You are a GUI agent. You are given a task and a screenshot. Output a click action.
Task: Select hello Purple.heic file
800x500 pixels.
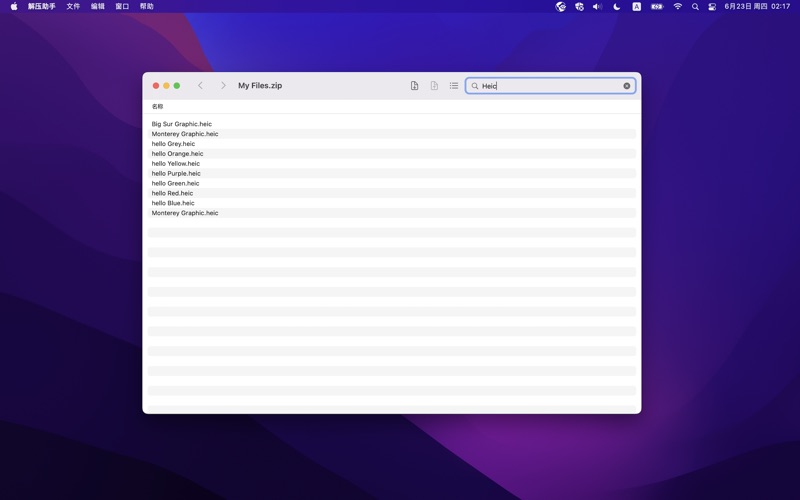pyautogui.click(x=392, y=173)
